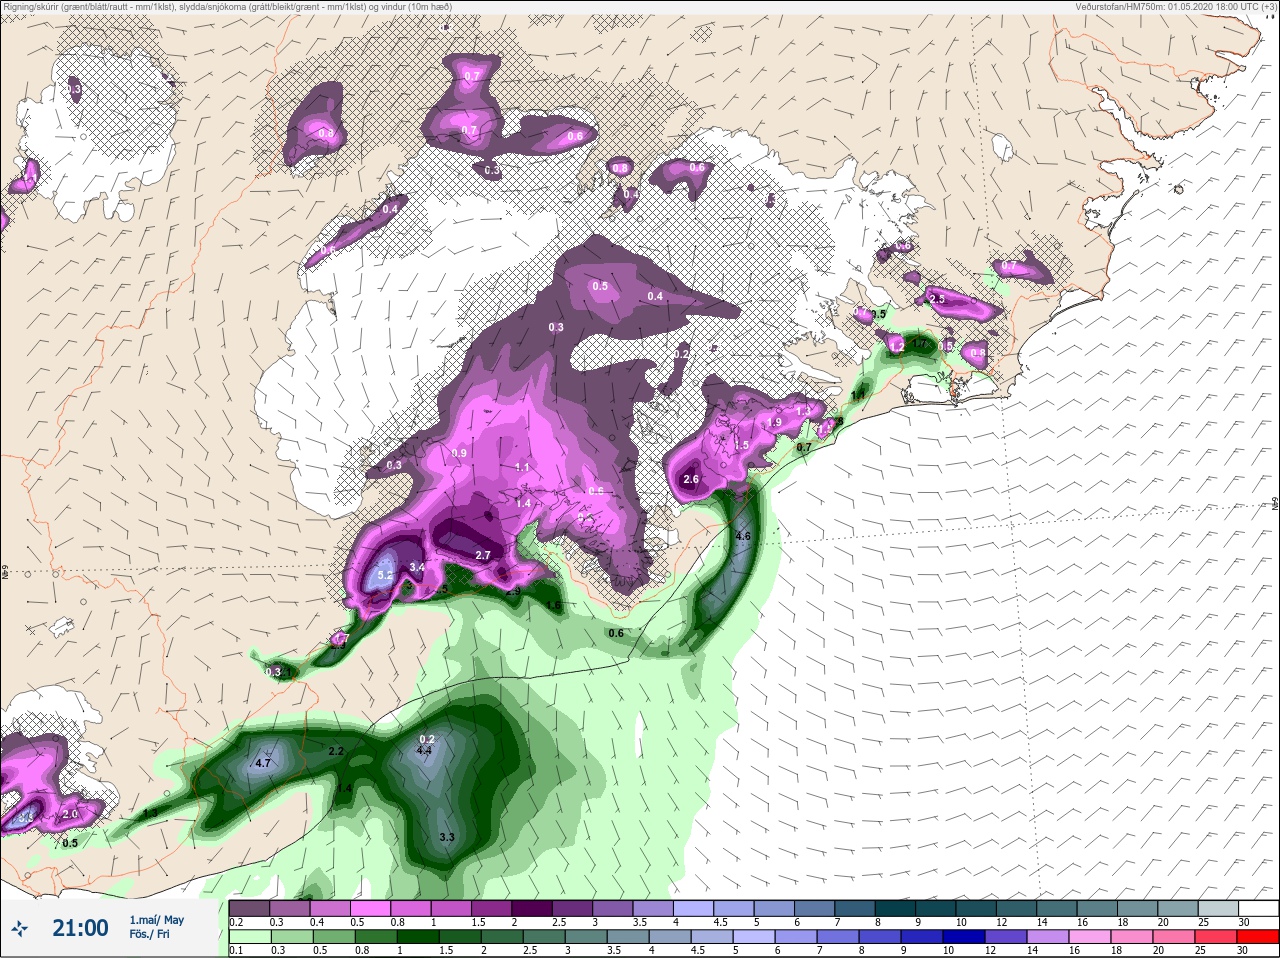Viewport: 1280px width, 958px height.
Task: Click the 2.2 rain value on the map
Action: tap(336, 751)
